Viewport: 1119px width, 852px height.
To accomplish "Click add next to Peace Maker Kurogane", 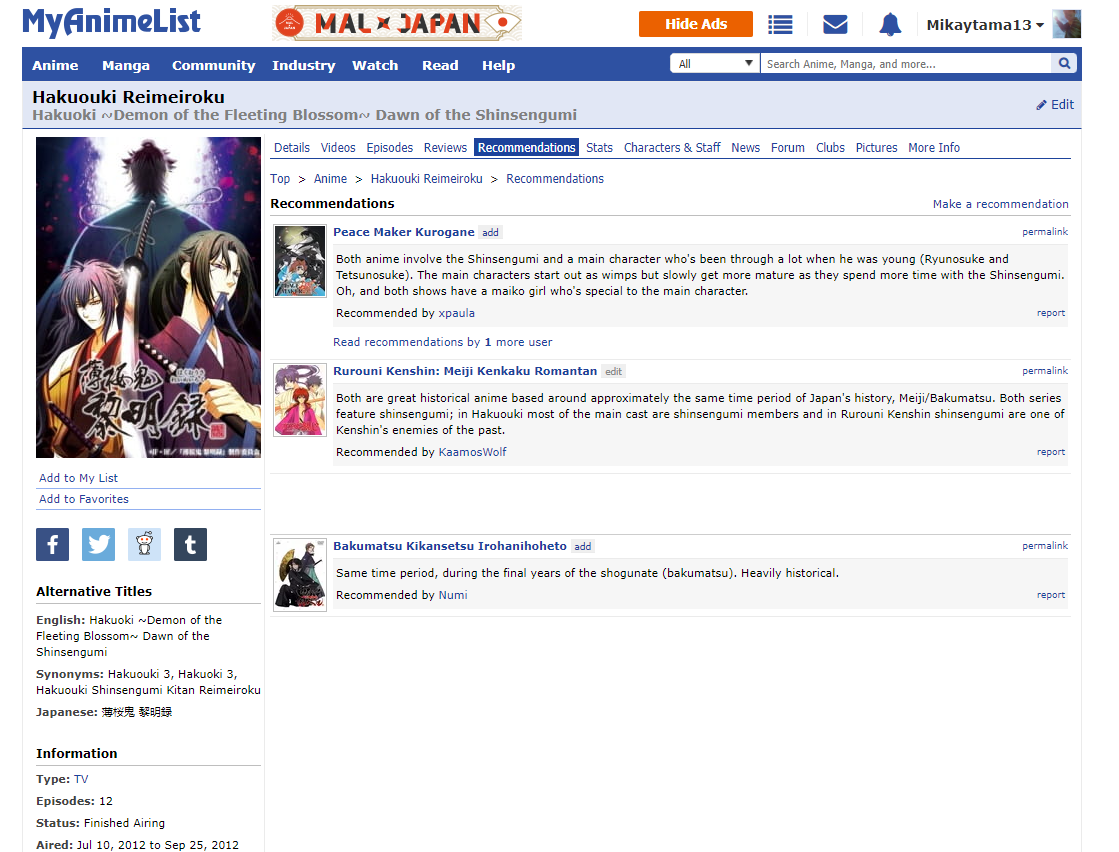I will click(490, 233).
